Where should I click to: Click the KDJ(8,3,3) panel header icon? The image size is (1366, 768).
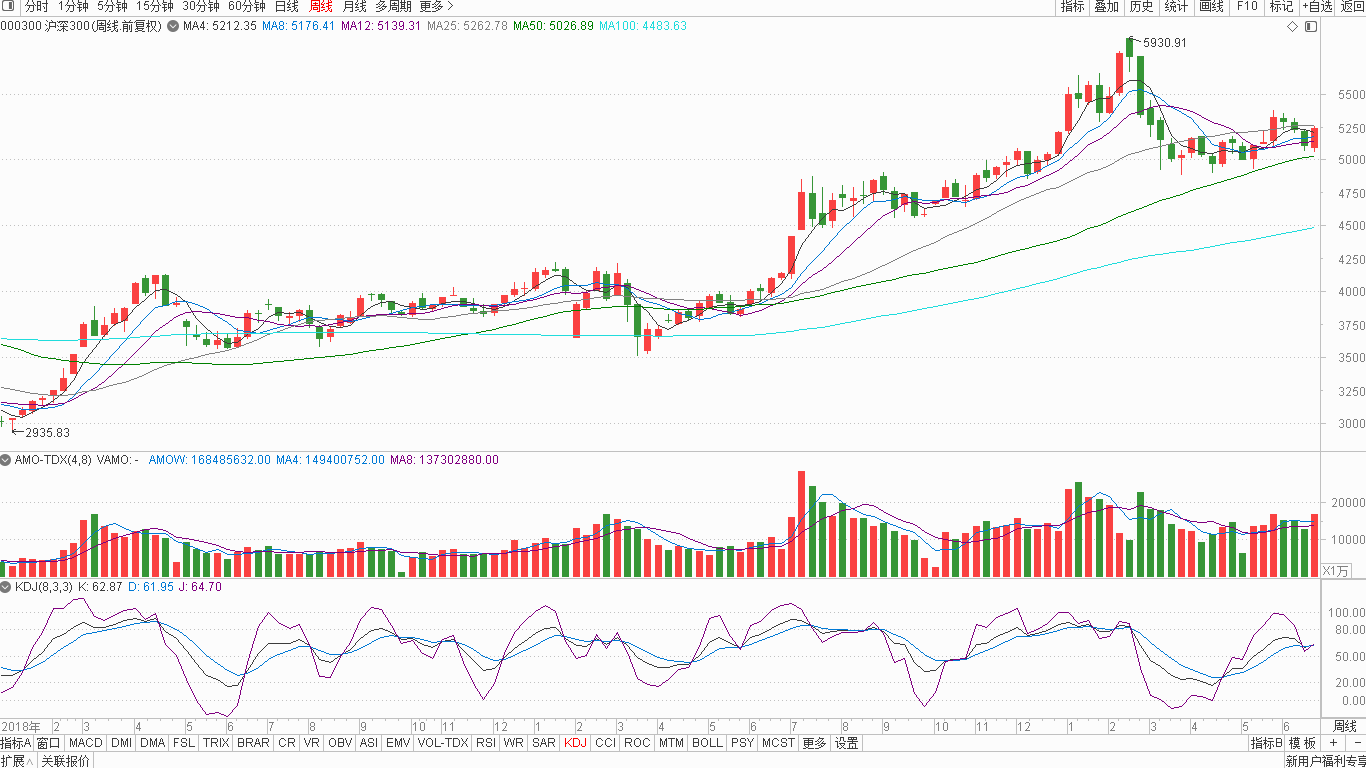(x=6, y=587)
